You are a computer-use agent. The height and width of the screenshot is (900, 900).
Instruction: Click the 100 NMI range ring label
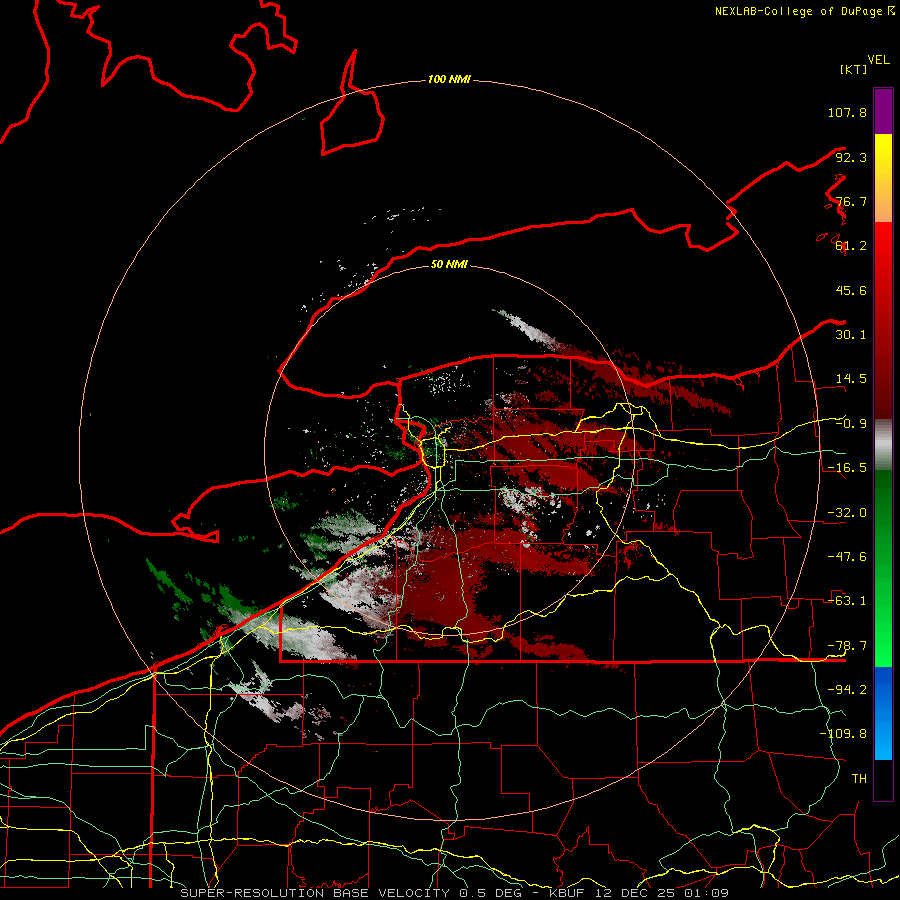pyautogui.click(x=449, y=79)
